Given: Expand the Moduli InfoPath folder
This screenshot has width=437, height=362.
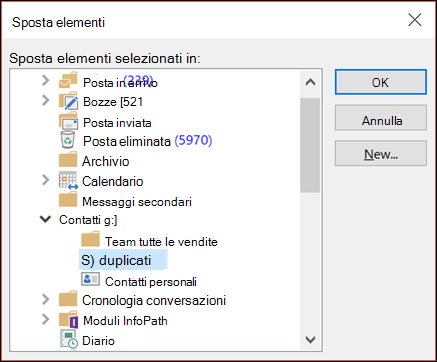Looking at the screenshot, I should (x=46, y=319).
